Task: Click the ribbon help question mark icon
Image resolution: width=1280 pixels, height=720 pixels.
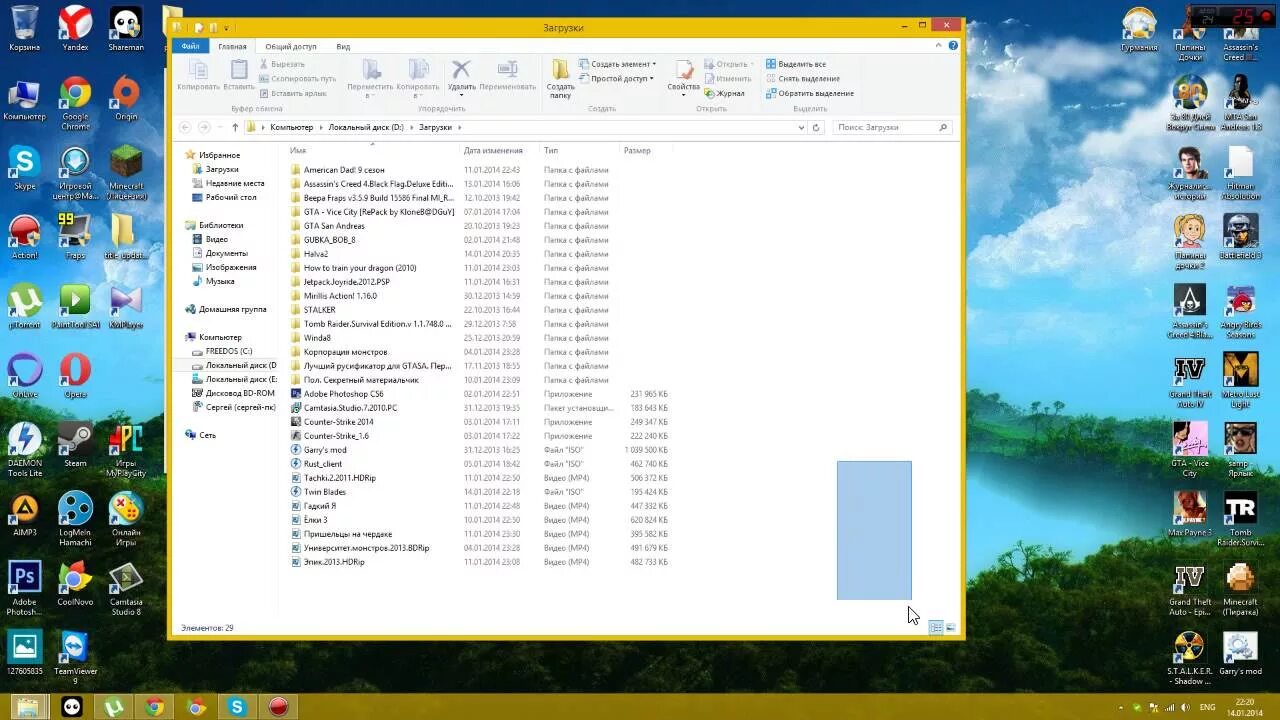Action: coord(953,46)
